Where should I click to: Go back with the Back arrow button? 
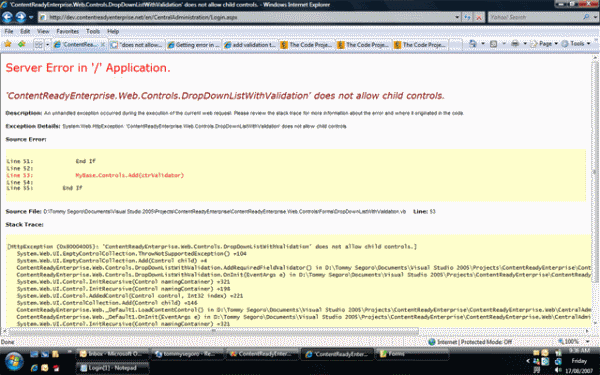click(7, 17)
